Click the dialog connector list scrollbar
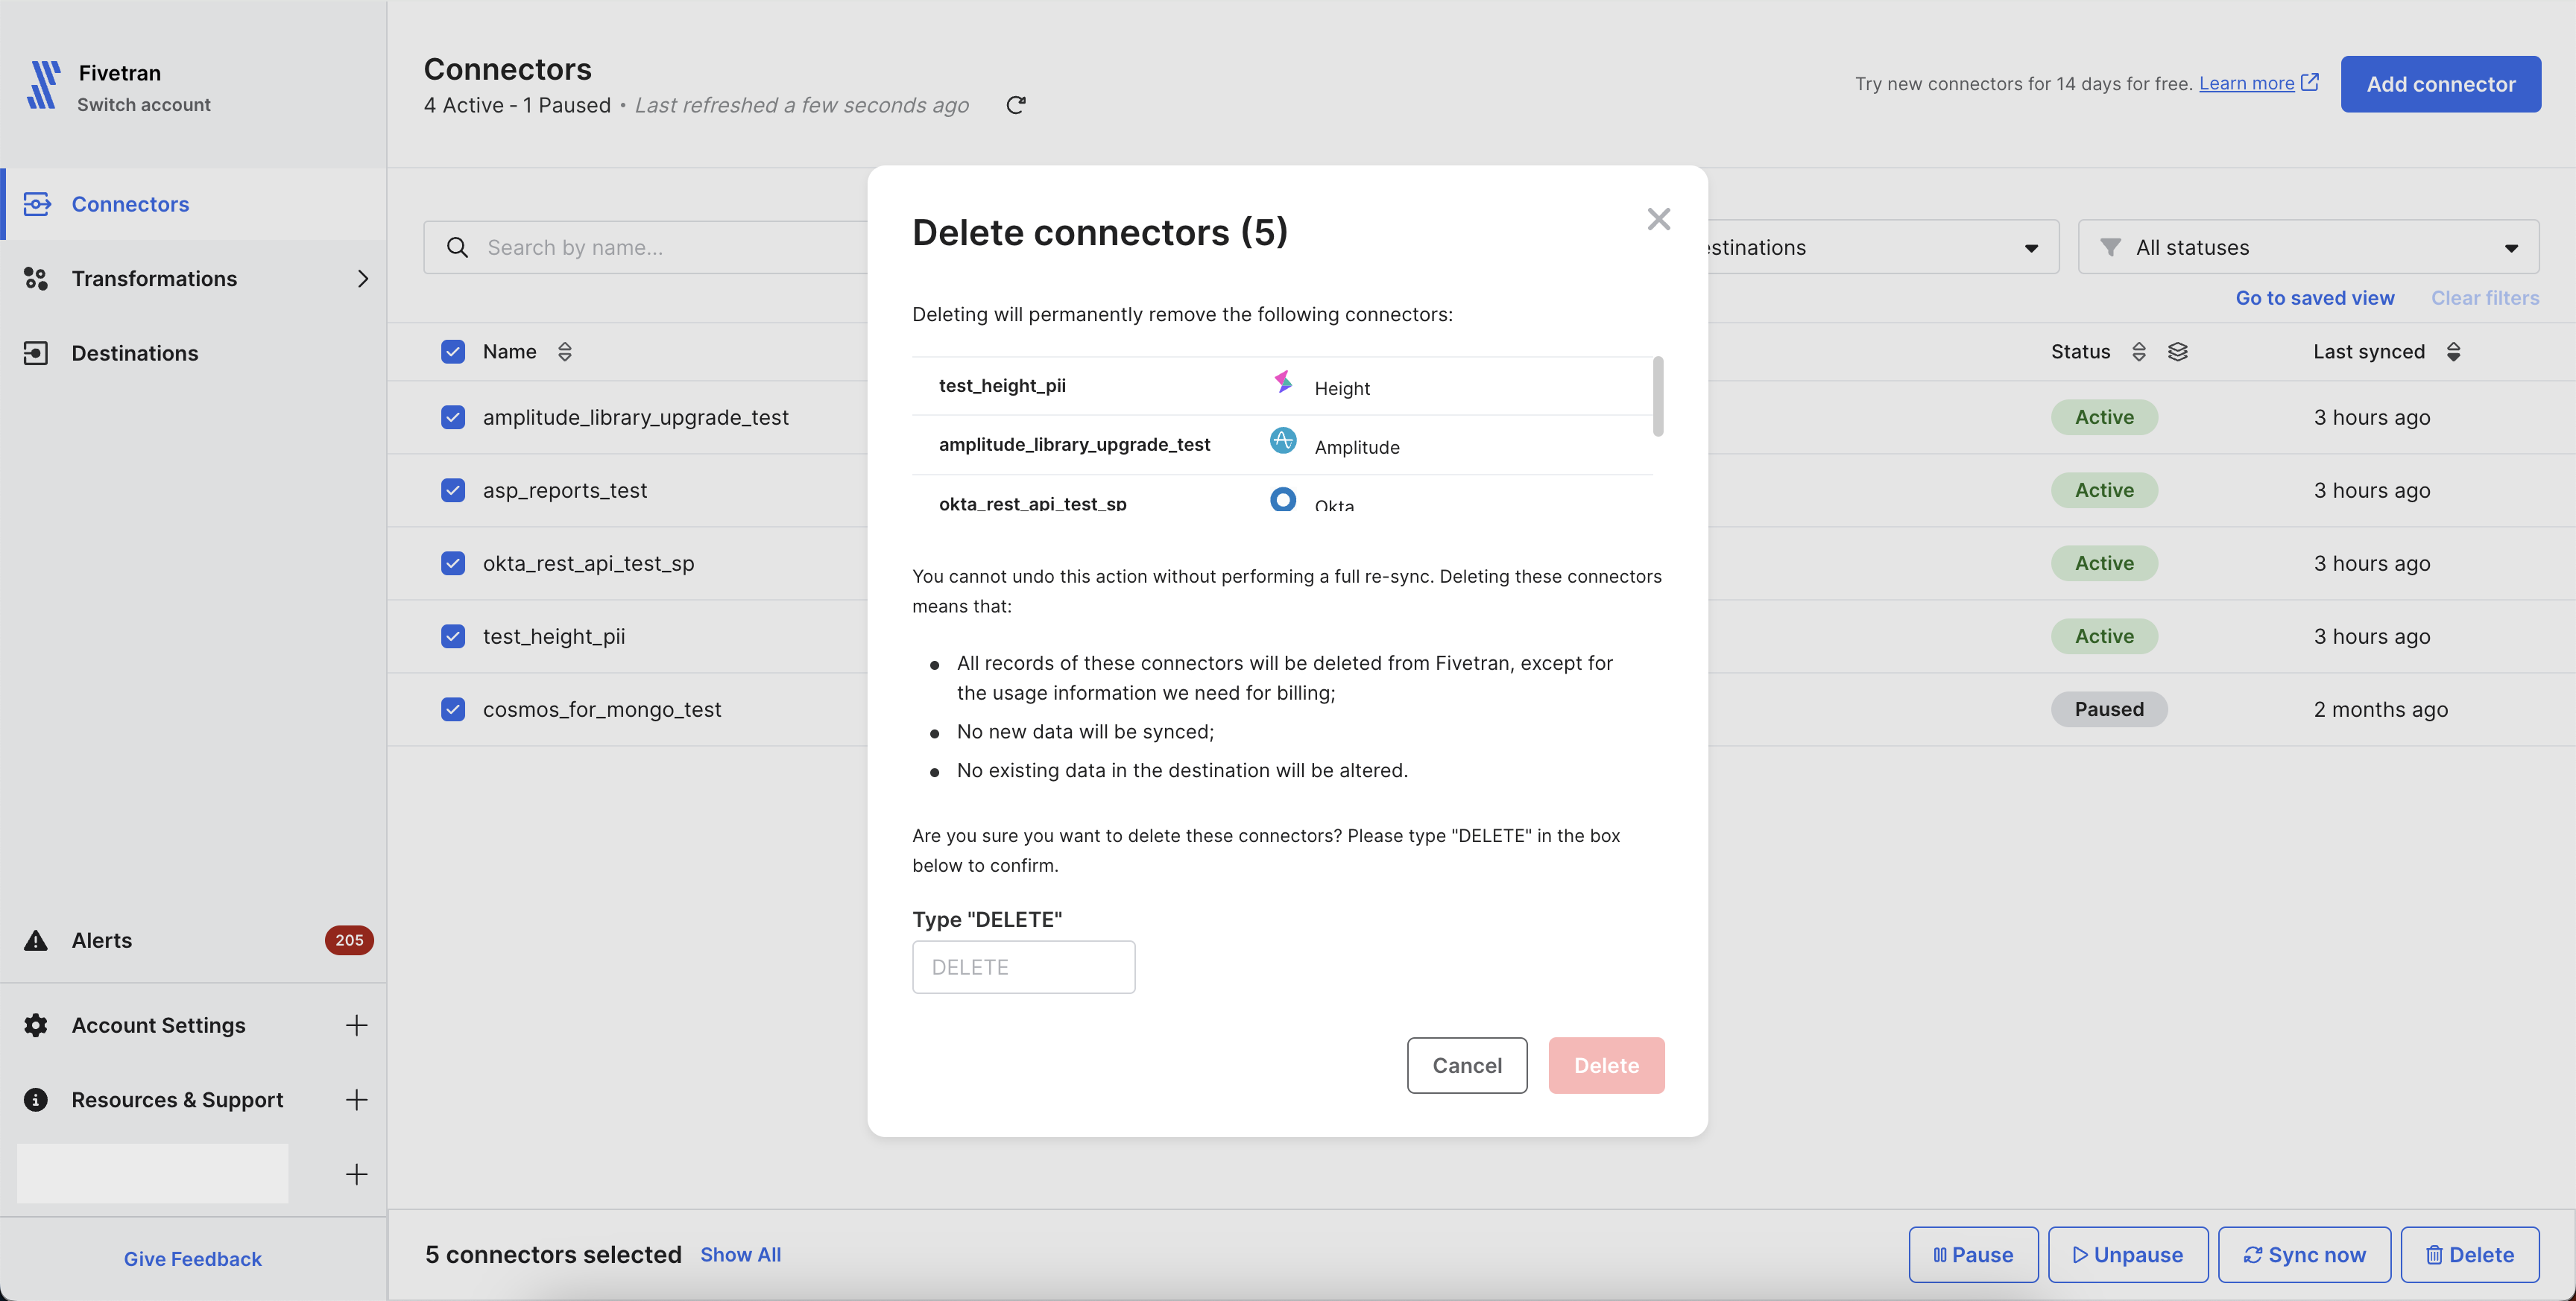Viewport: 2576px width, 1301px height. 1658,396
